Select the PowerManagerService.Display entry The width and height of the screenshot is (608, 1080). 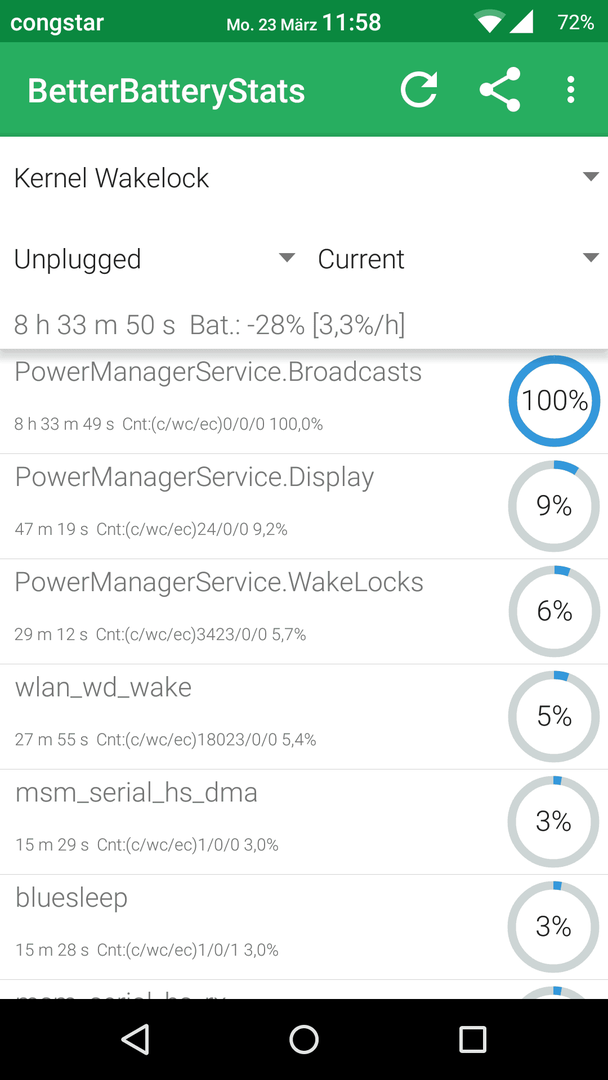[304, 506]
